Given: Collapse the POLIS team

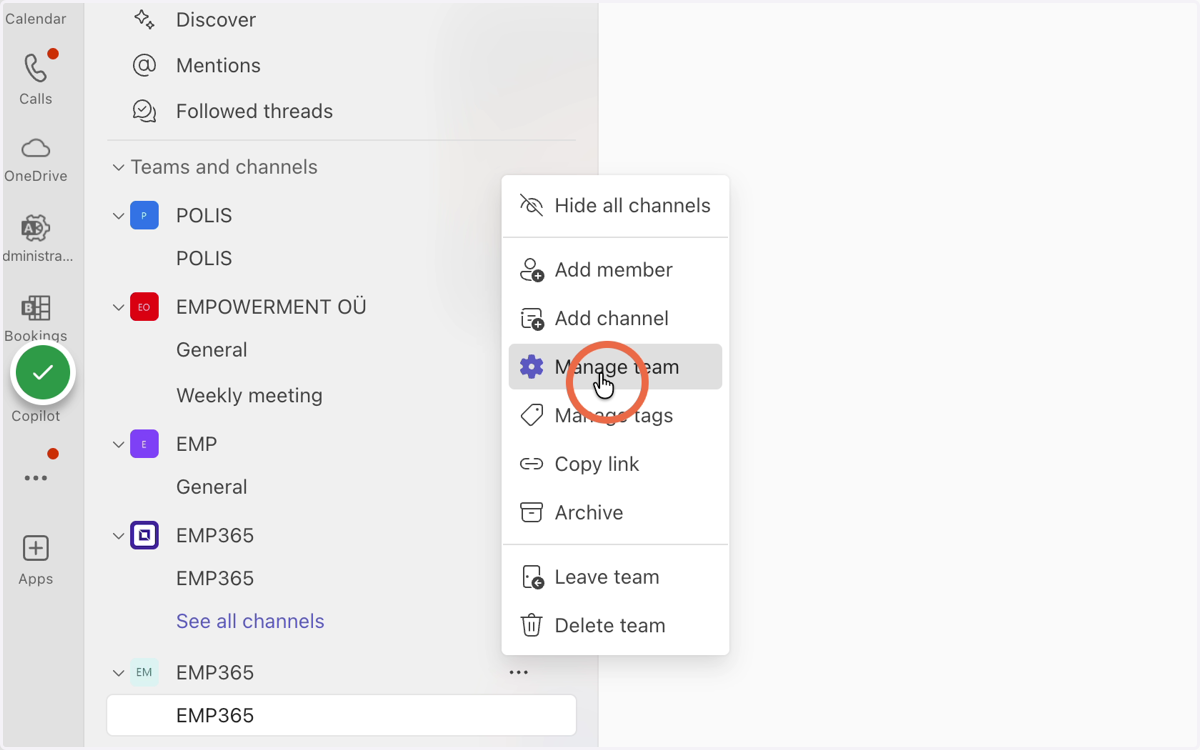Looking at the screenshot, I should [118, 216].
